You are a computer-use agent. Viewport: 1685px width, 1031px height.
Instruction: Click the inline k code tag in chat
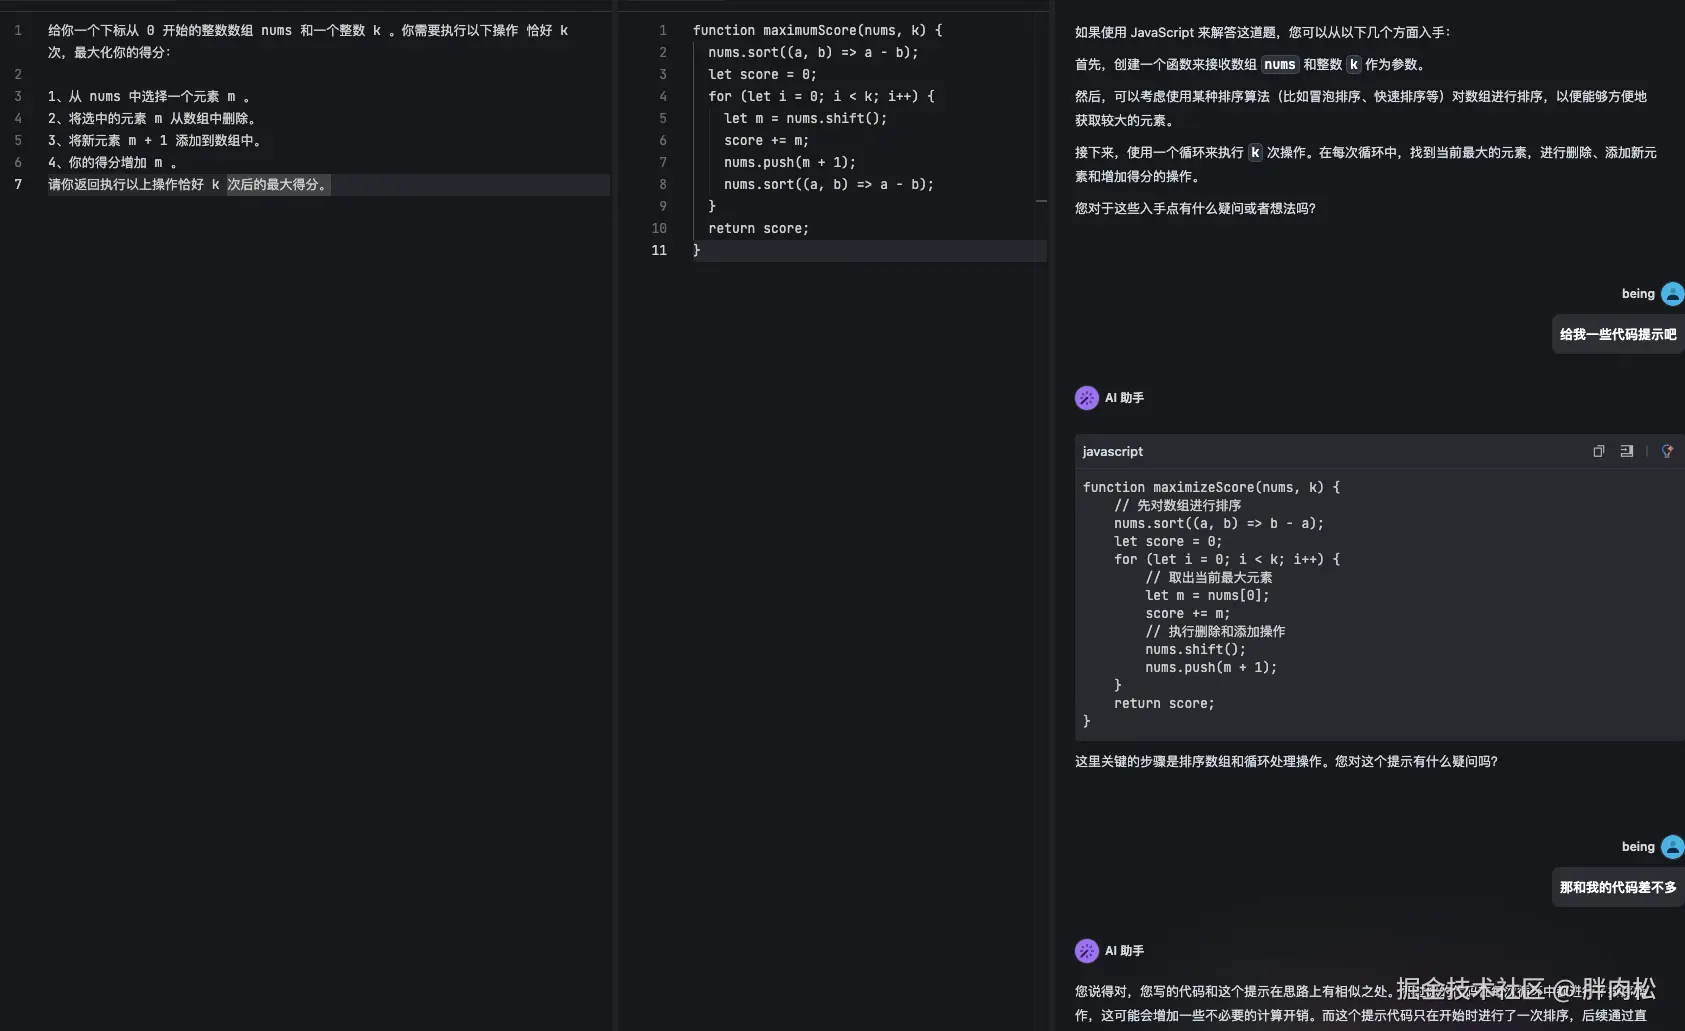(1352, 64)
